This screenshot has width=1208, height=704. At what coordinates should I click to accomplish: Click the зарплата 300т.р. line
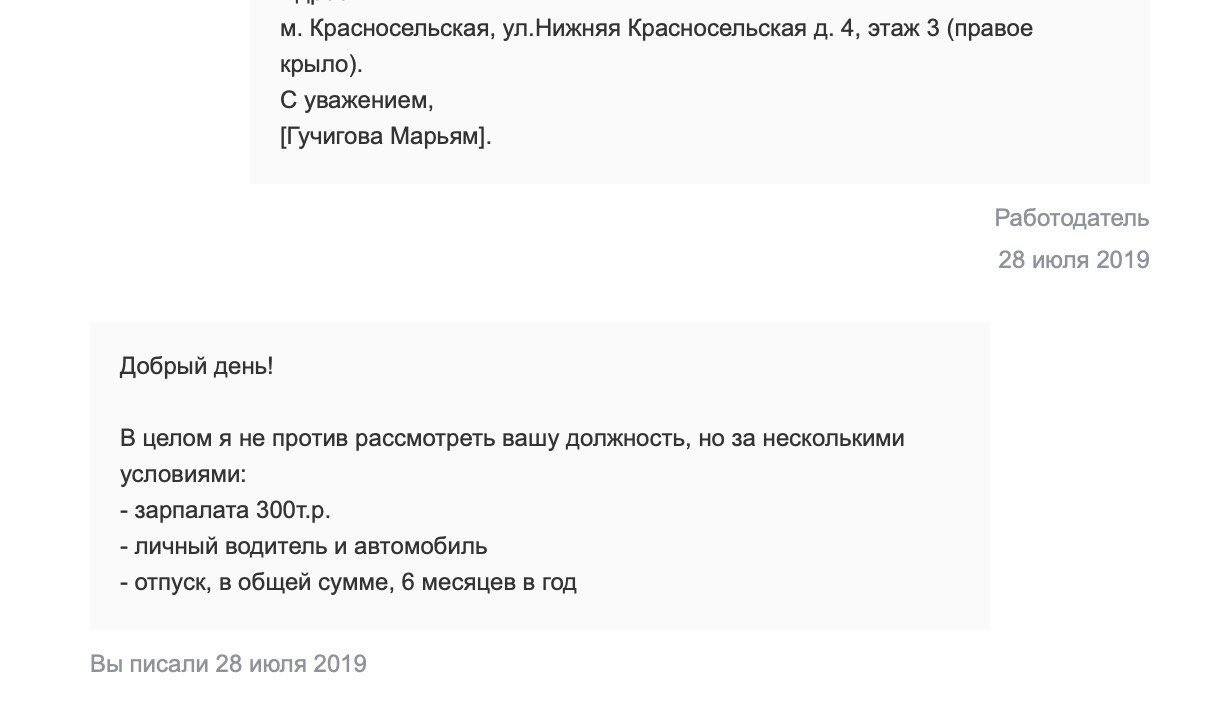tap(225, 510)
